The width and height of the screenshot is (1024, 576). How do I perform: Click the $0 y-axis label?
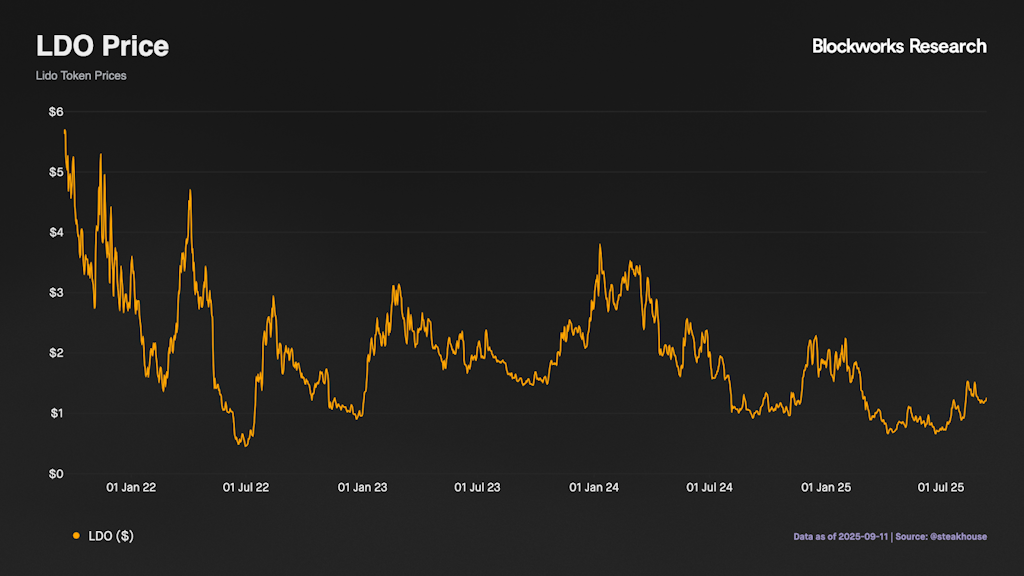(56, 473)
